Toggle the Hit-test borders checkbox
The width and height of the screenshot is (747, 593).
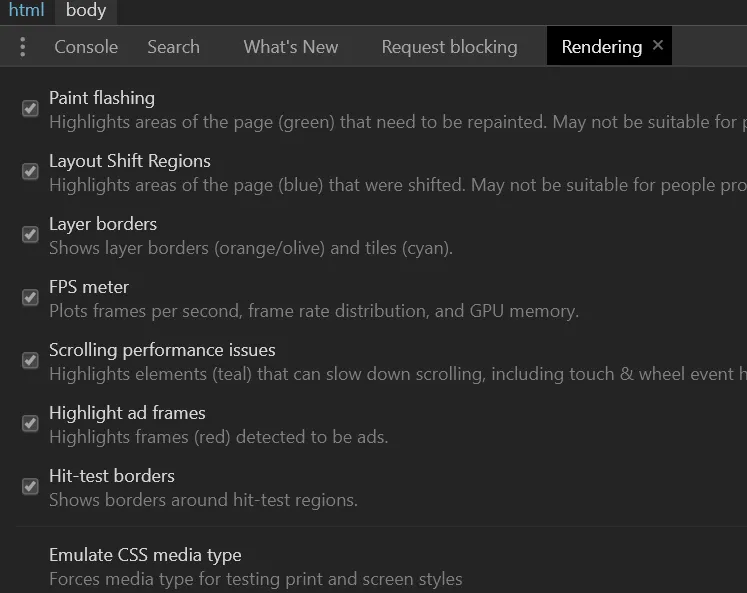point(31,486)
